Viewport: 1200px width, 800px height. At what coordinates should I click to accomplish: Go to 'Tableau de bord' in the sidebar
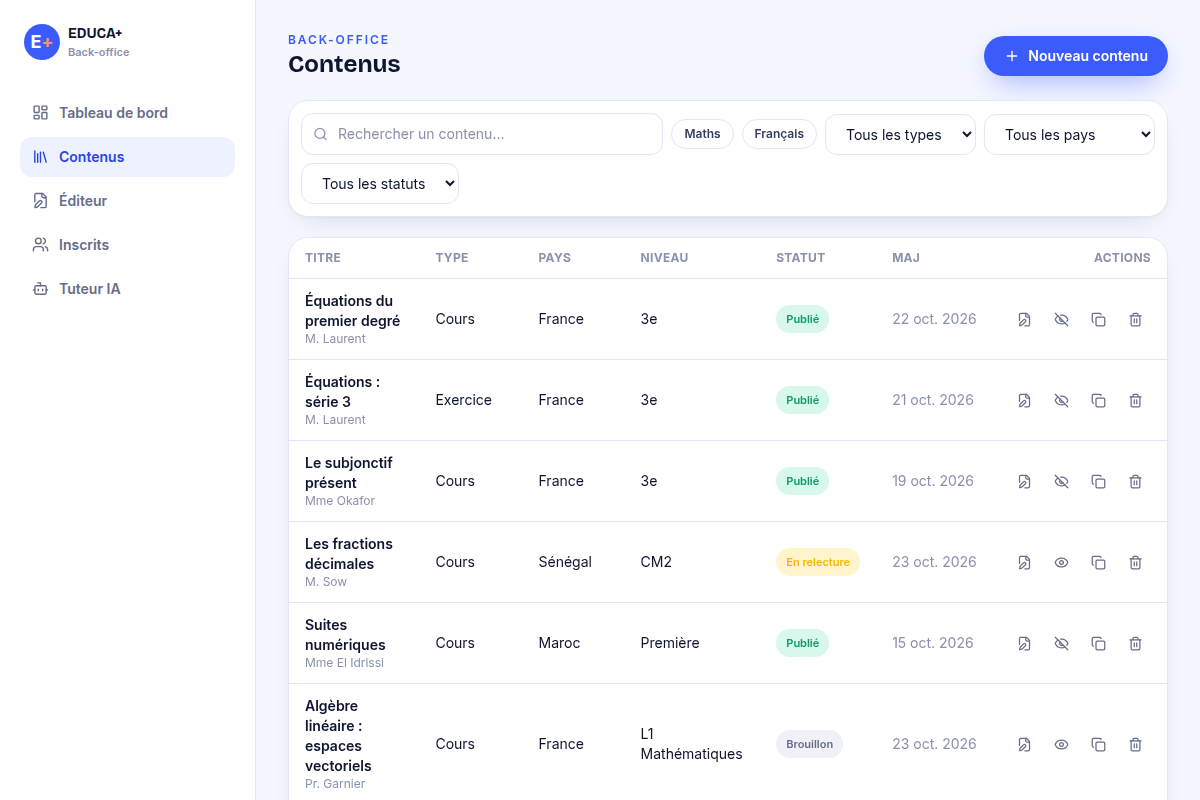point(128,113)
